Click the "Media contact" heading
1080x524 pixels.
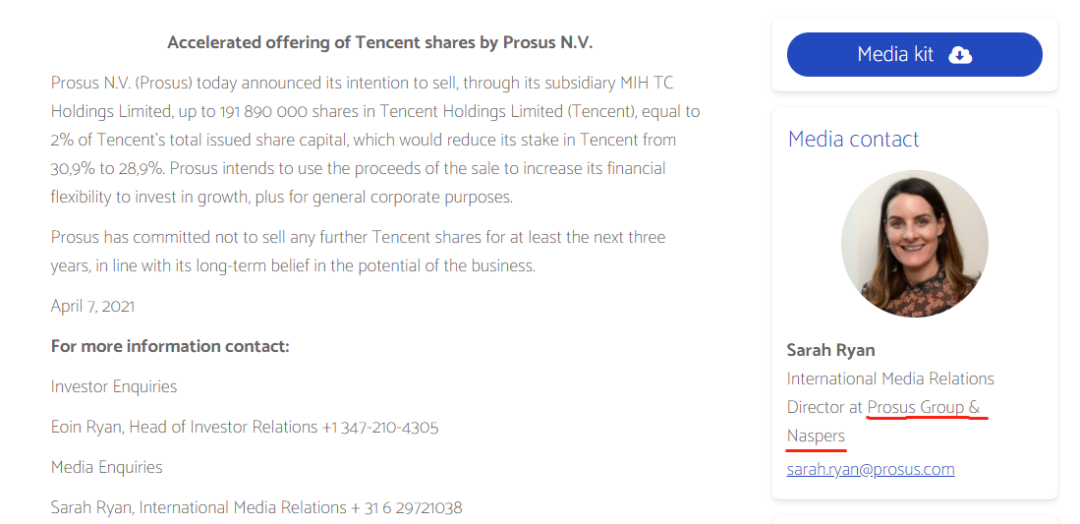point(853,139)
